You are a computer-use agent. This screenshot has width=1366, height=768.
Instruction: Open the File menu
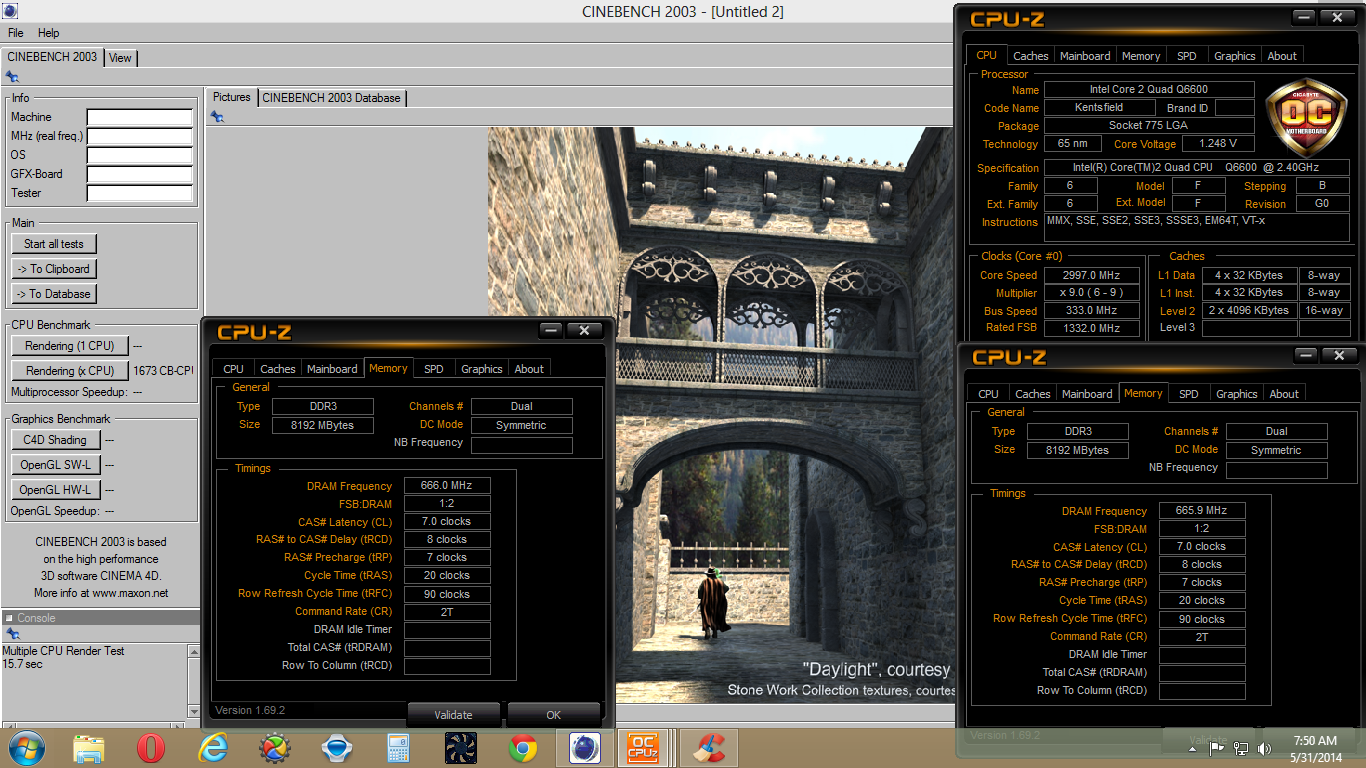[16, 33]
